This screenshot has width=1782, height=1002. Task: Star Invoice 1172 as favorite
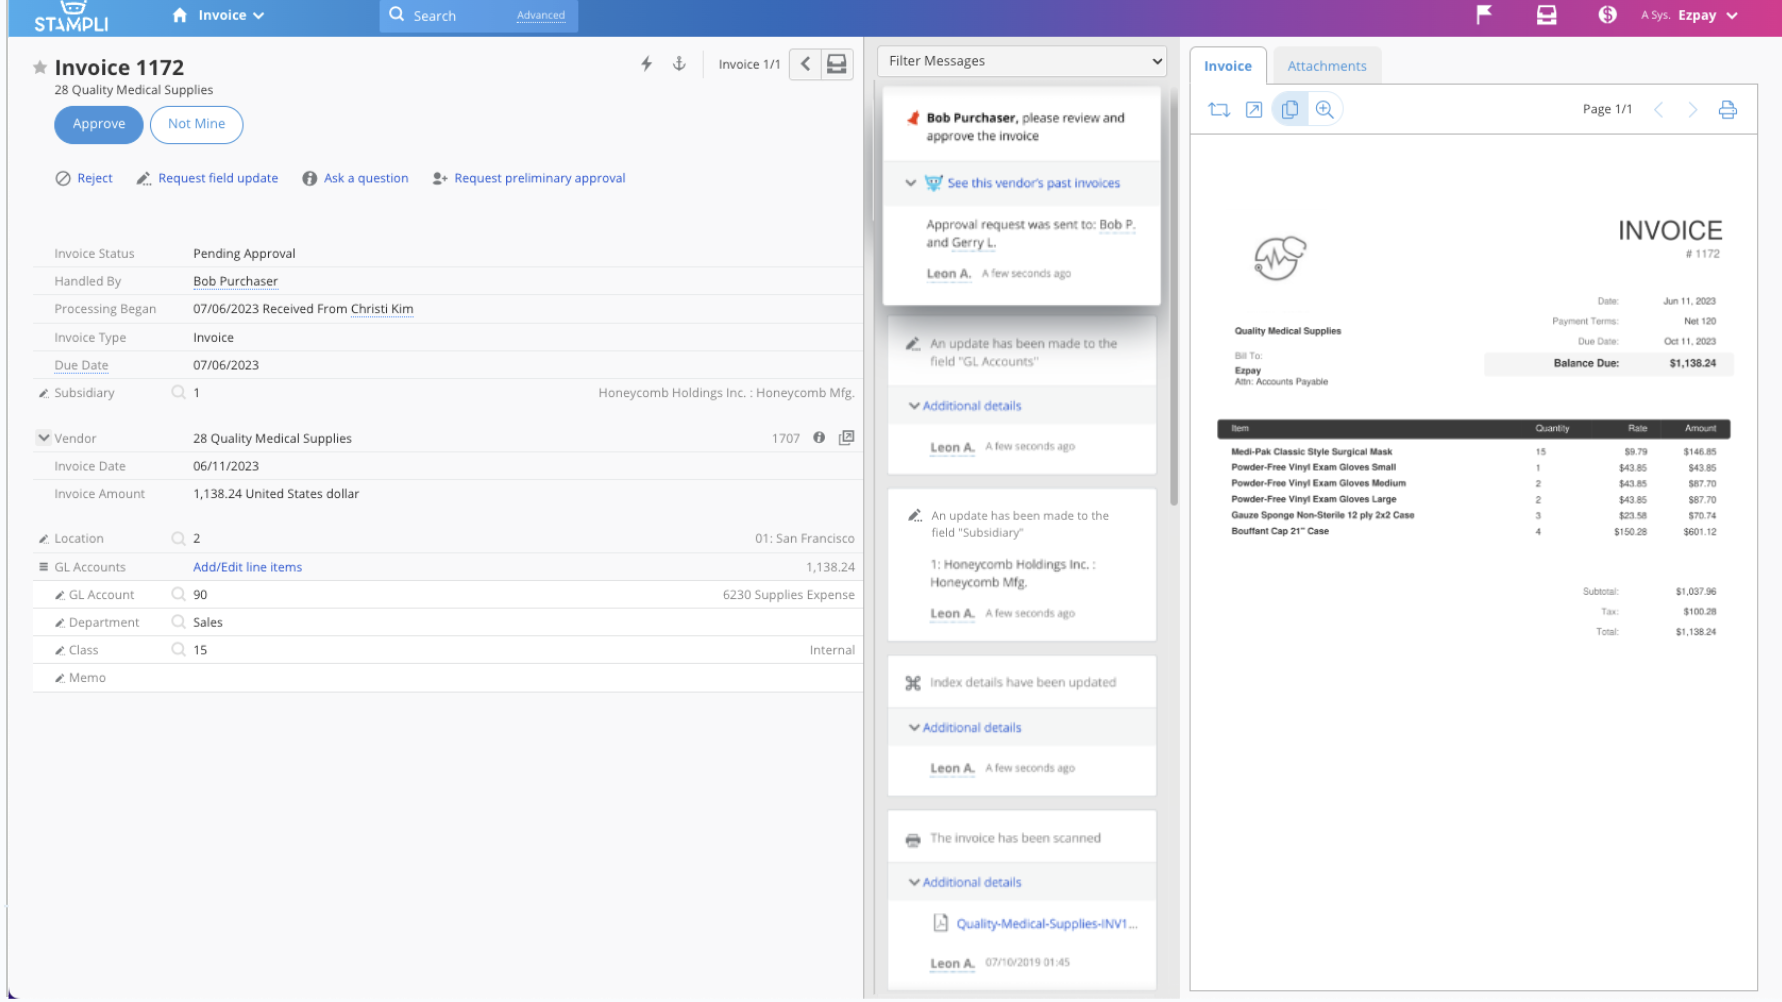[40, 68]
